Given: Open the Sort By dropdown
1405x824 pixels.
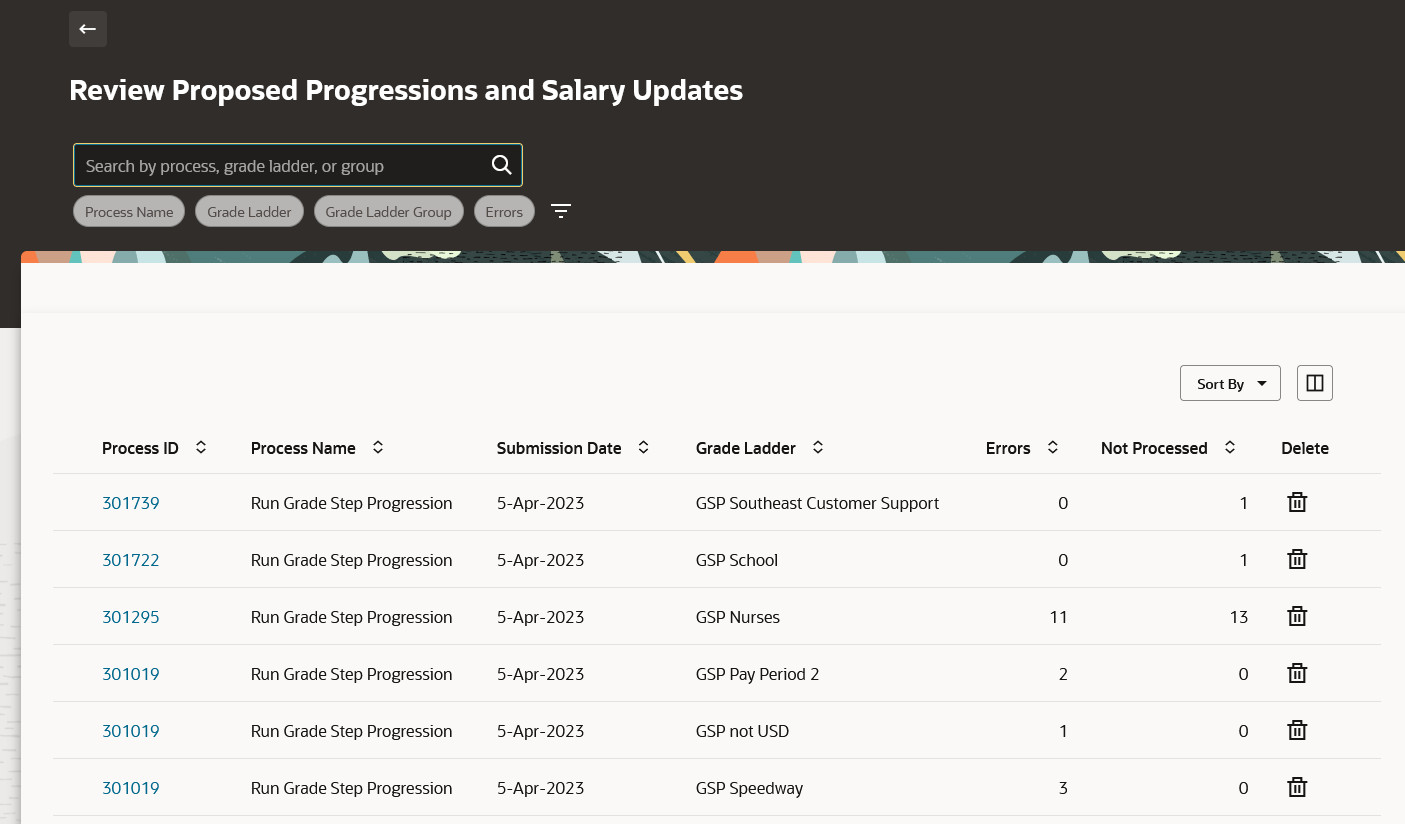Looking at the screenshot, I should 1230,383.
